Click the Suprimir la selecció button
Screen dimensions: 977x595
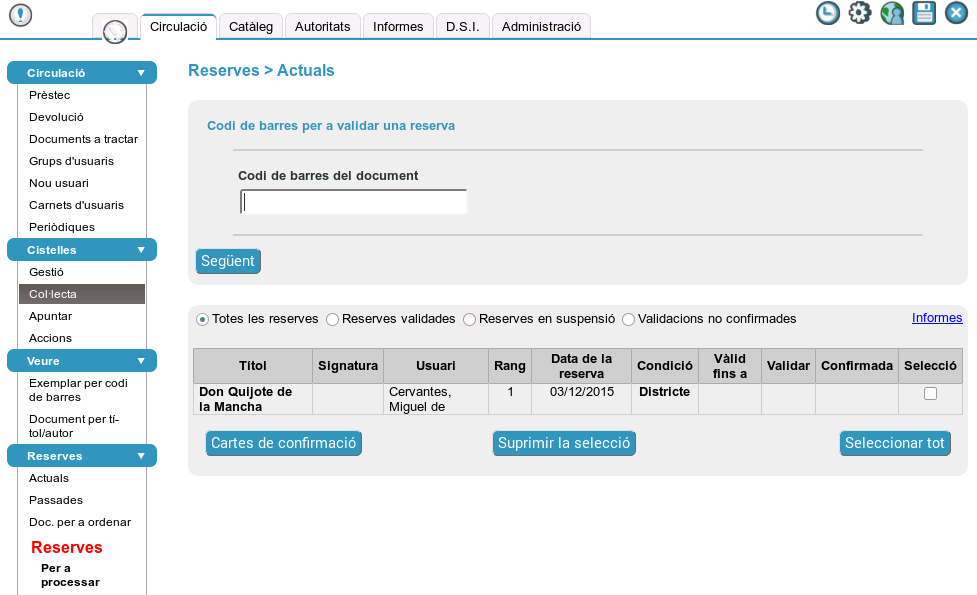(564, 443)
